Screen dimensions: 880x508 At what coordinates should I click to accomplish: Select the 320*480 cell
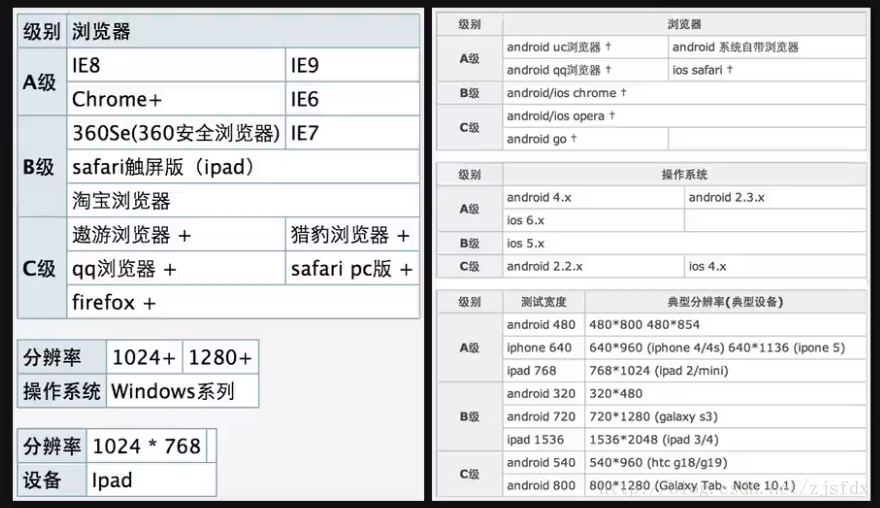tap(725, 394)
